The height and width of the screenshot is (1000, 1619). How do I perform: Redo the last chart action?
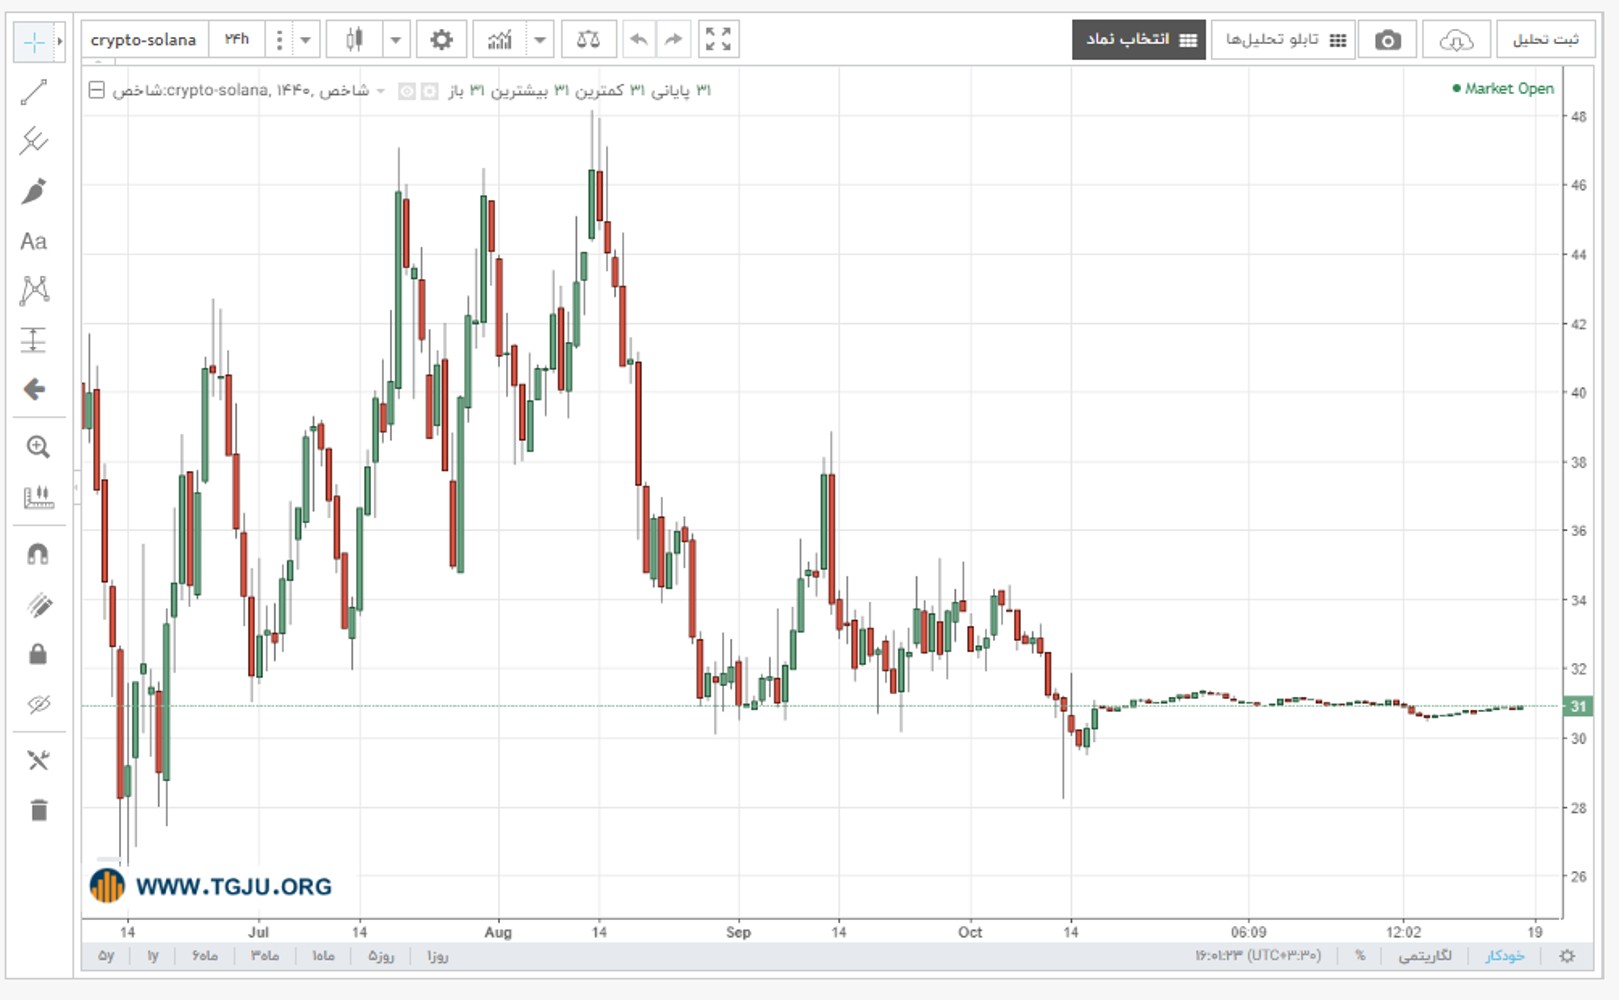(674, 40)
